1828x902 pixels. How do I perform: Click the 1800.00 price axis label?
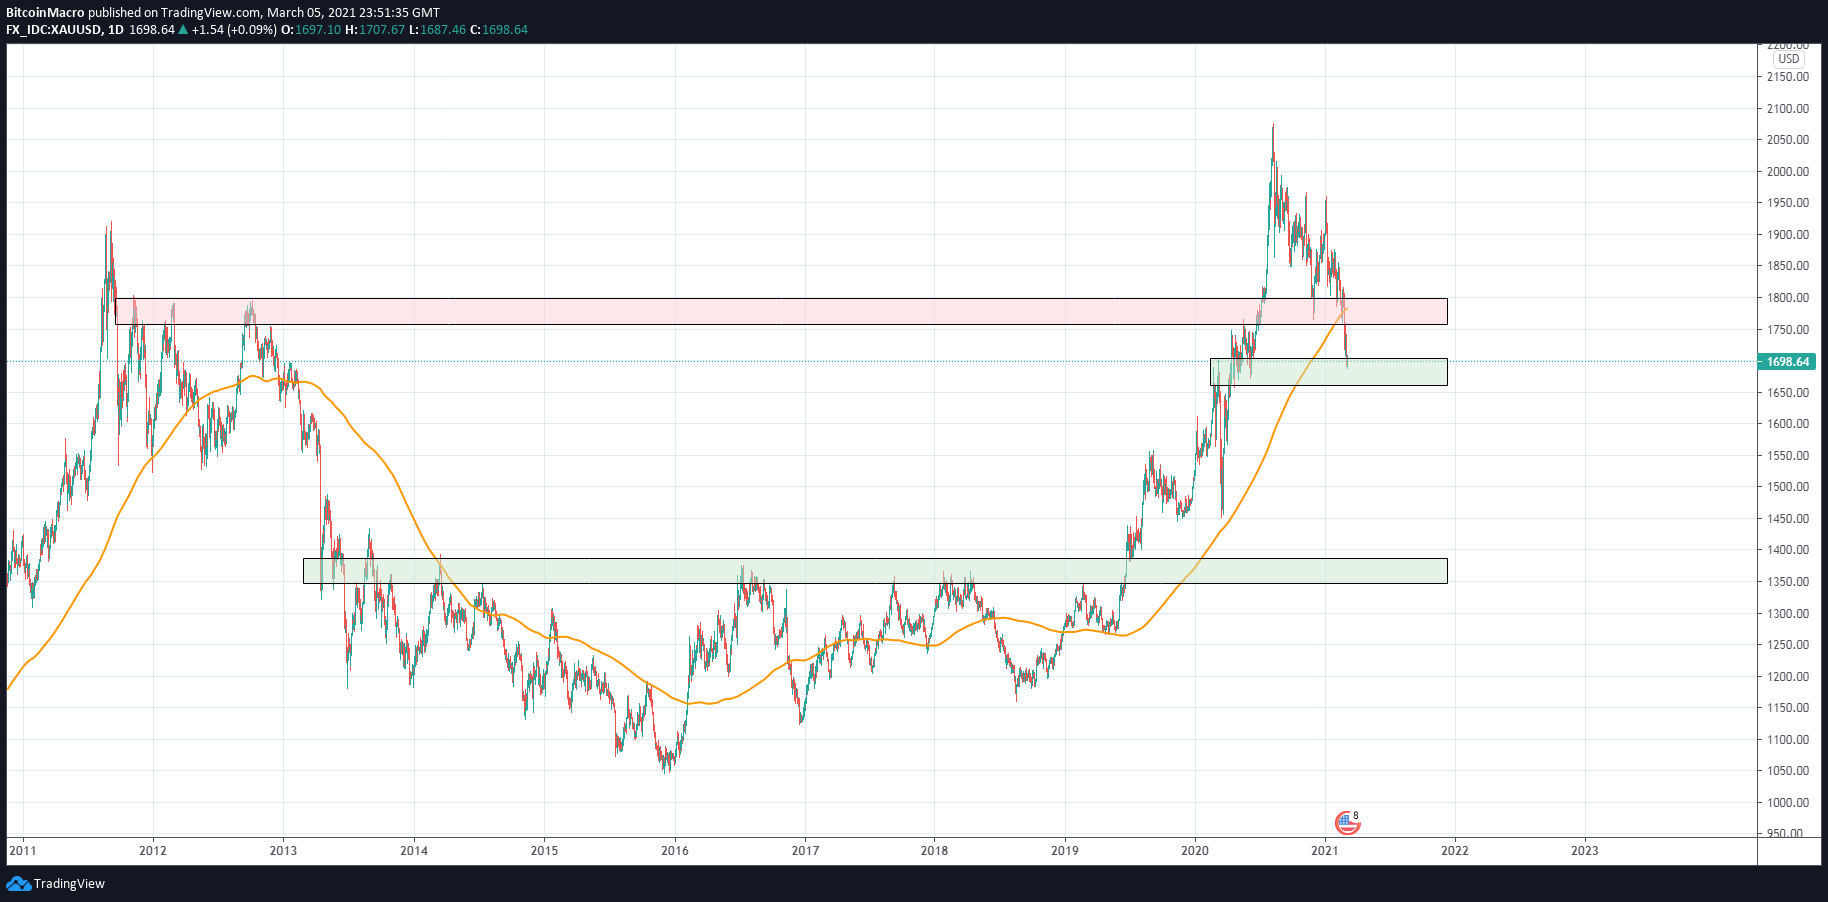coord(1788,298)
